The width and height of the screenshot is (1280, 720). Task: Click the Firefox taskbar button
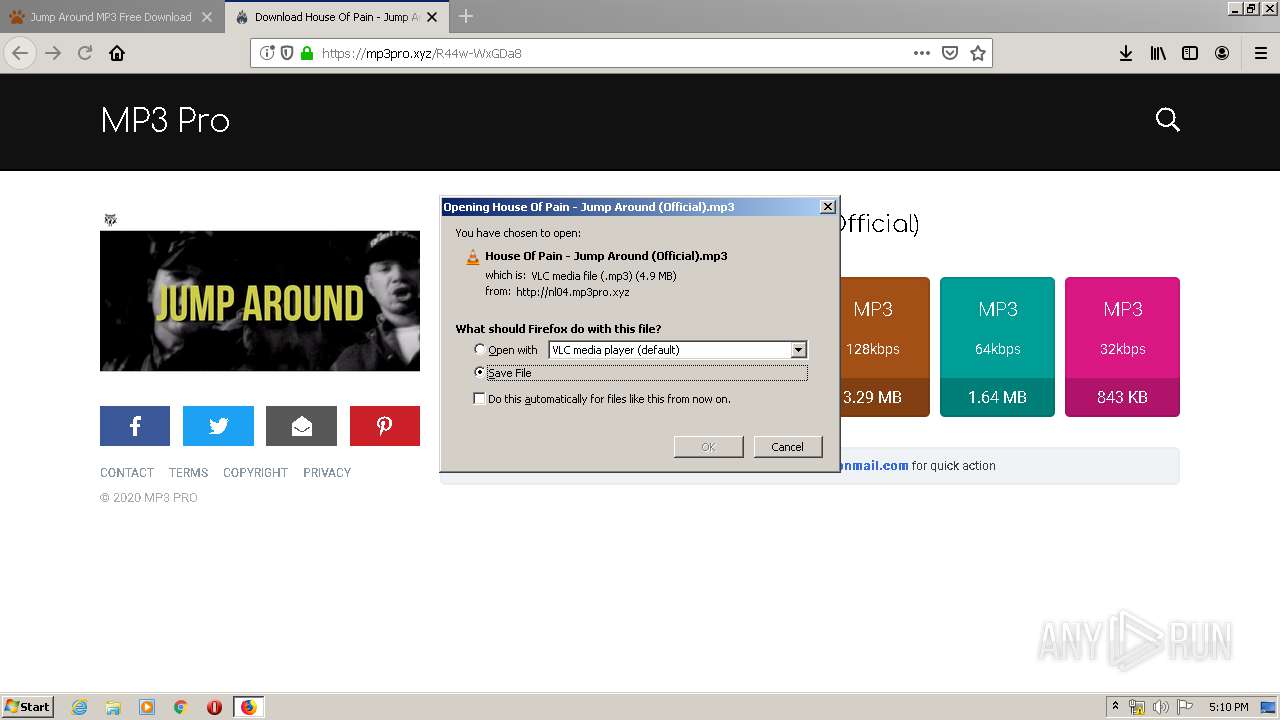[x=248, y=707]
